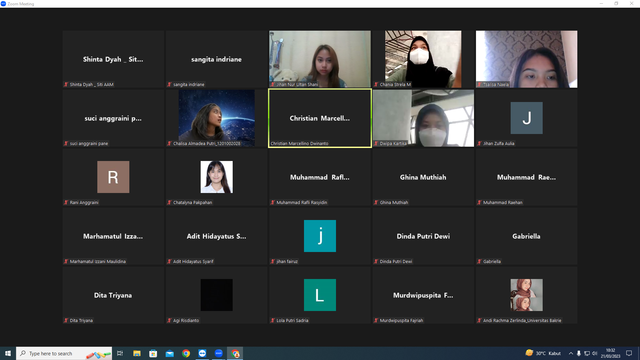Click the muted mic icon beside Ghina Muthiah
The image size is (640, 360).
(376, 202)
